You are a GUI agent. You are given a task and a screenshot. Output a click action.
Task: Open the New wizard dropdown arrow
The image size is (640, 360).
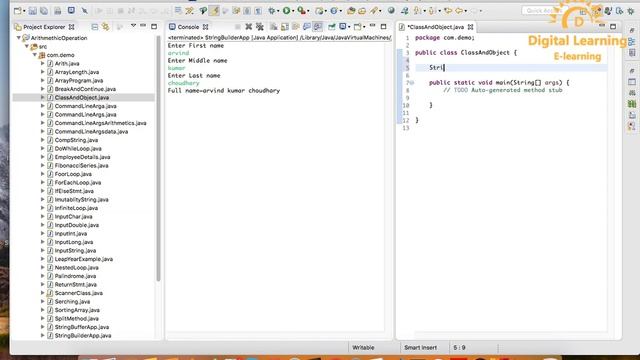24,11
